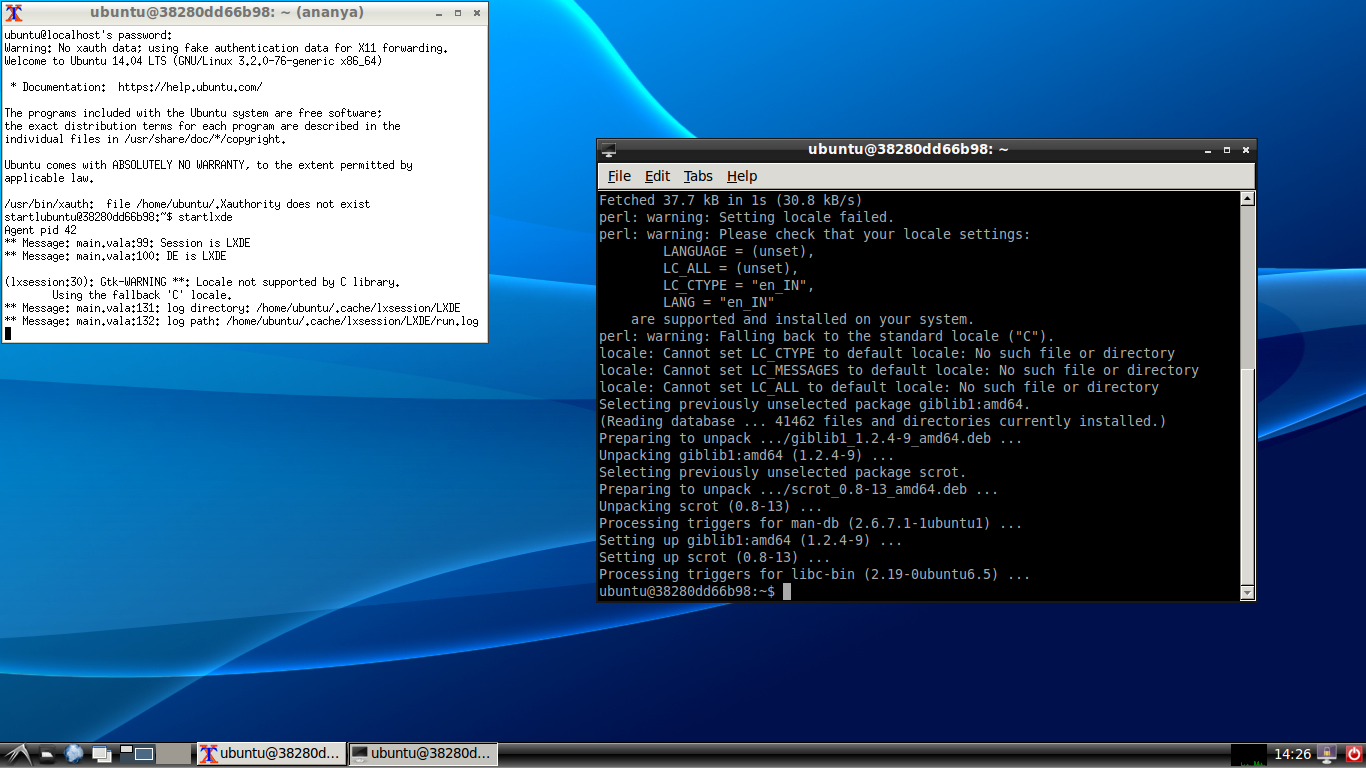Viewport: 1366px width, 768px height.
Task: Click the LXTerminal prompt line "ubuntu@38280dd66b98:~$"
Action: (x=687, y=592)
